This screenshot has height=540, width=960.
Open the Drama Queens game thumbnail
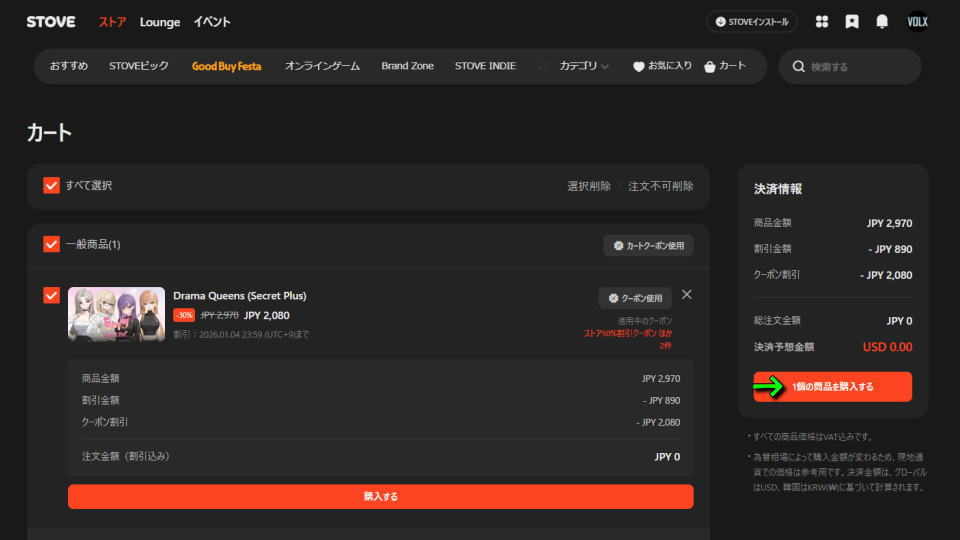coord(116,314)
